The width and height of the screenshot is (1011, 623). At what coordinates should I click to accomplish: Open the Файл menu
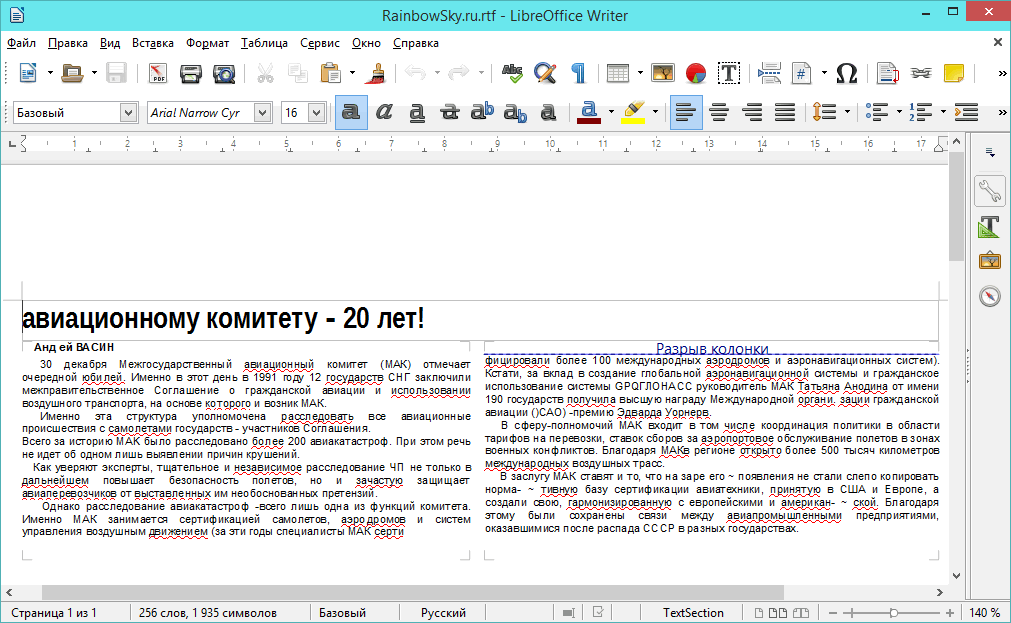[x=21, y=43]
